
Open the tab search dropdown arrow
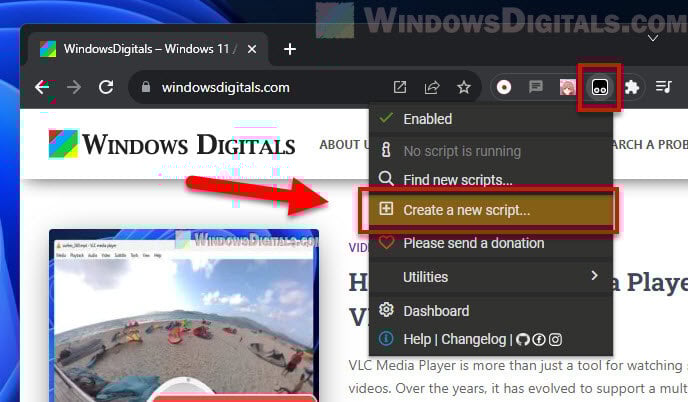pyautogui.click(x=652, y=38)
